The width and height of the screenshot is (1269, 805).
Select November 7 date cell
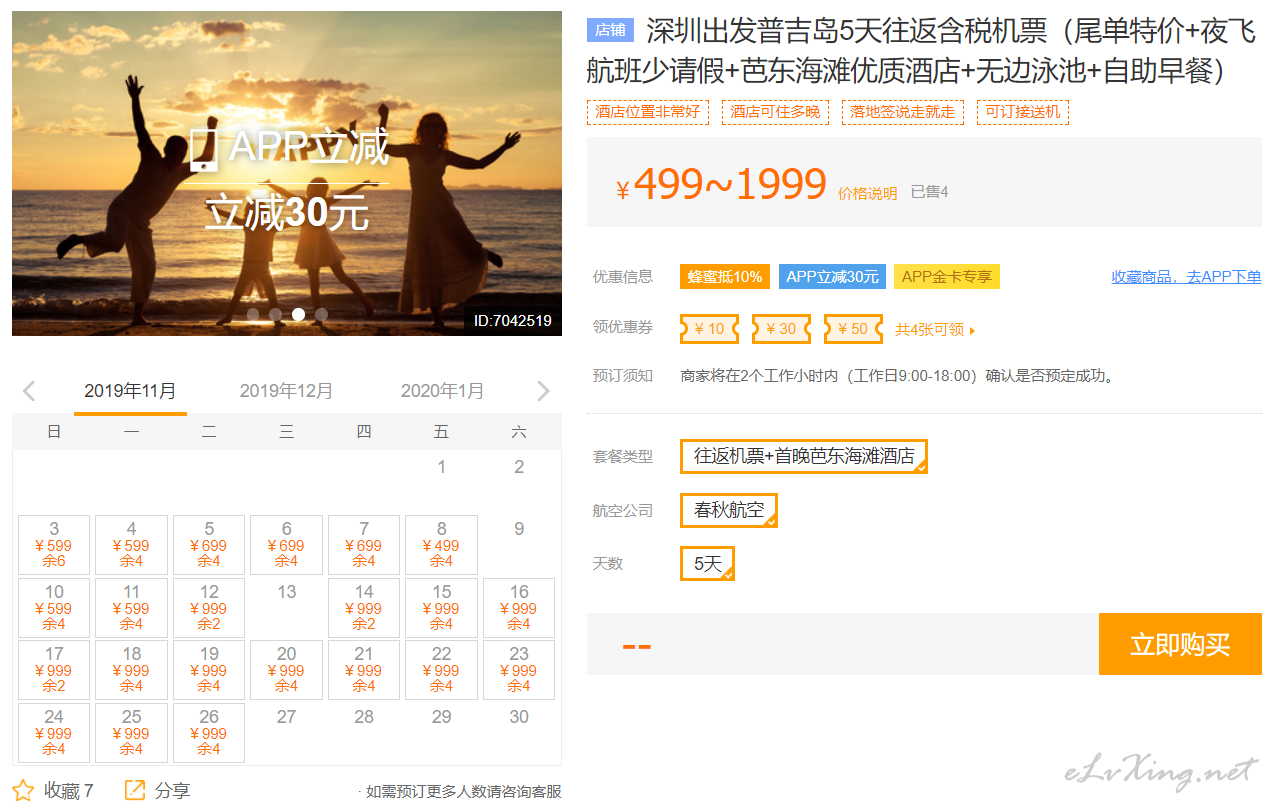click(x=364, y=545)
